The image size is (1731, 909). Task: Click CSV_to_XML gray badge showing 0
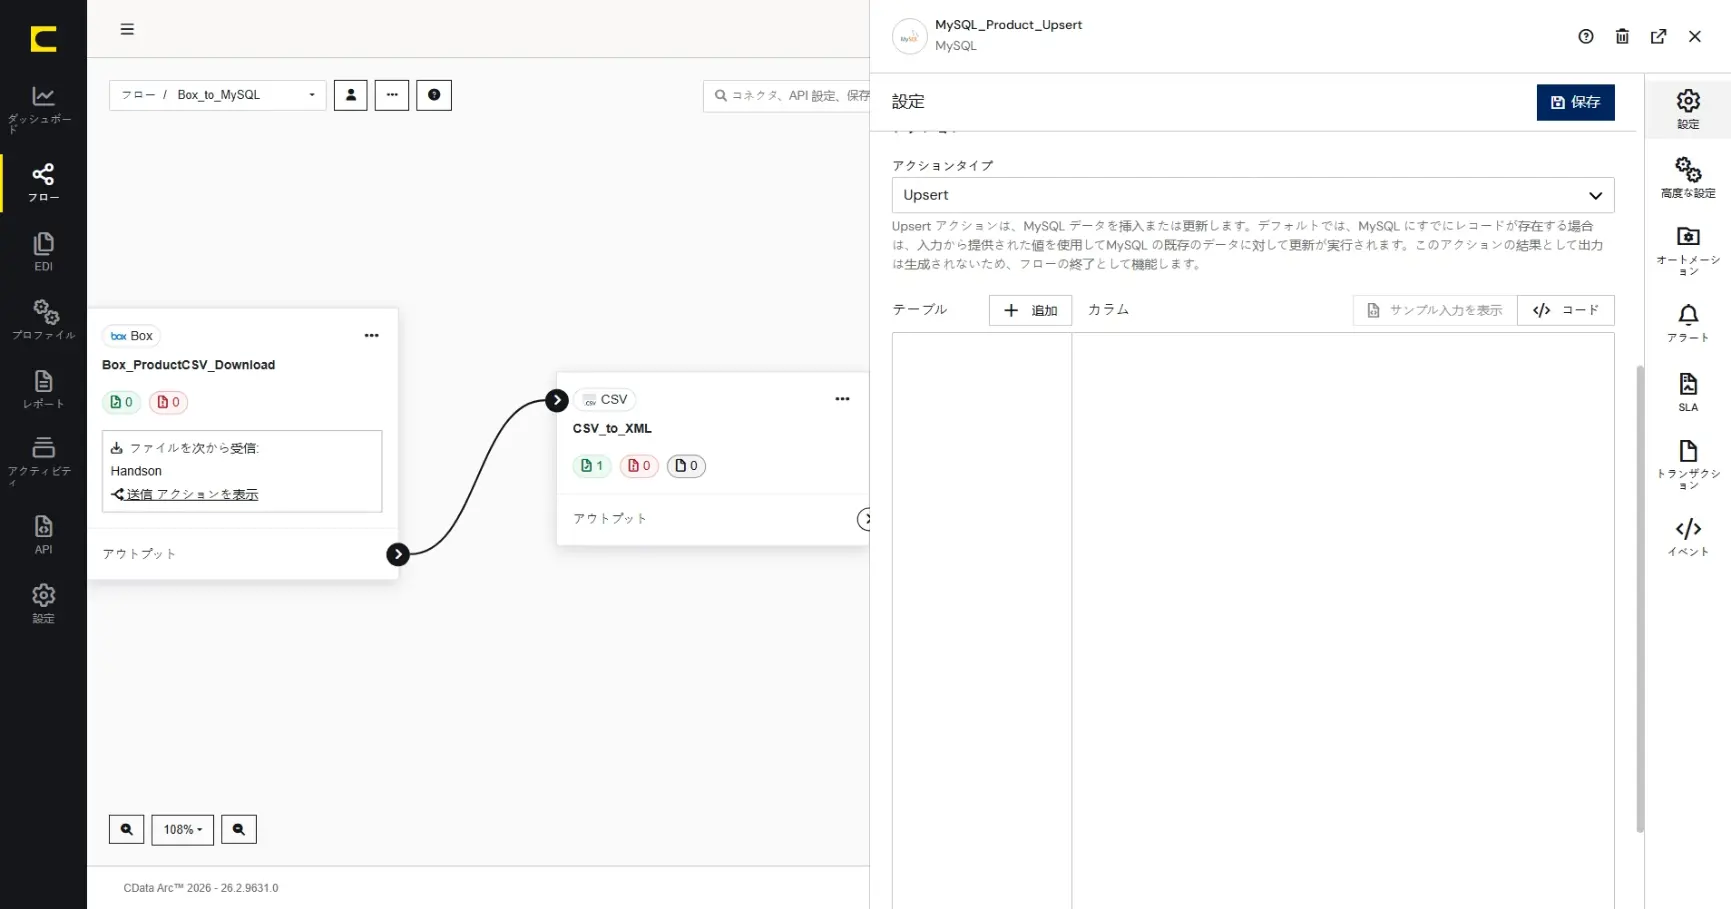click(x=686, y=466)
